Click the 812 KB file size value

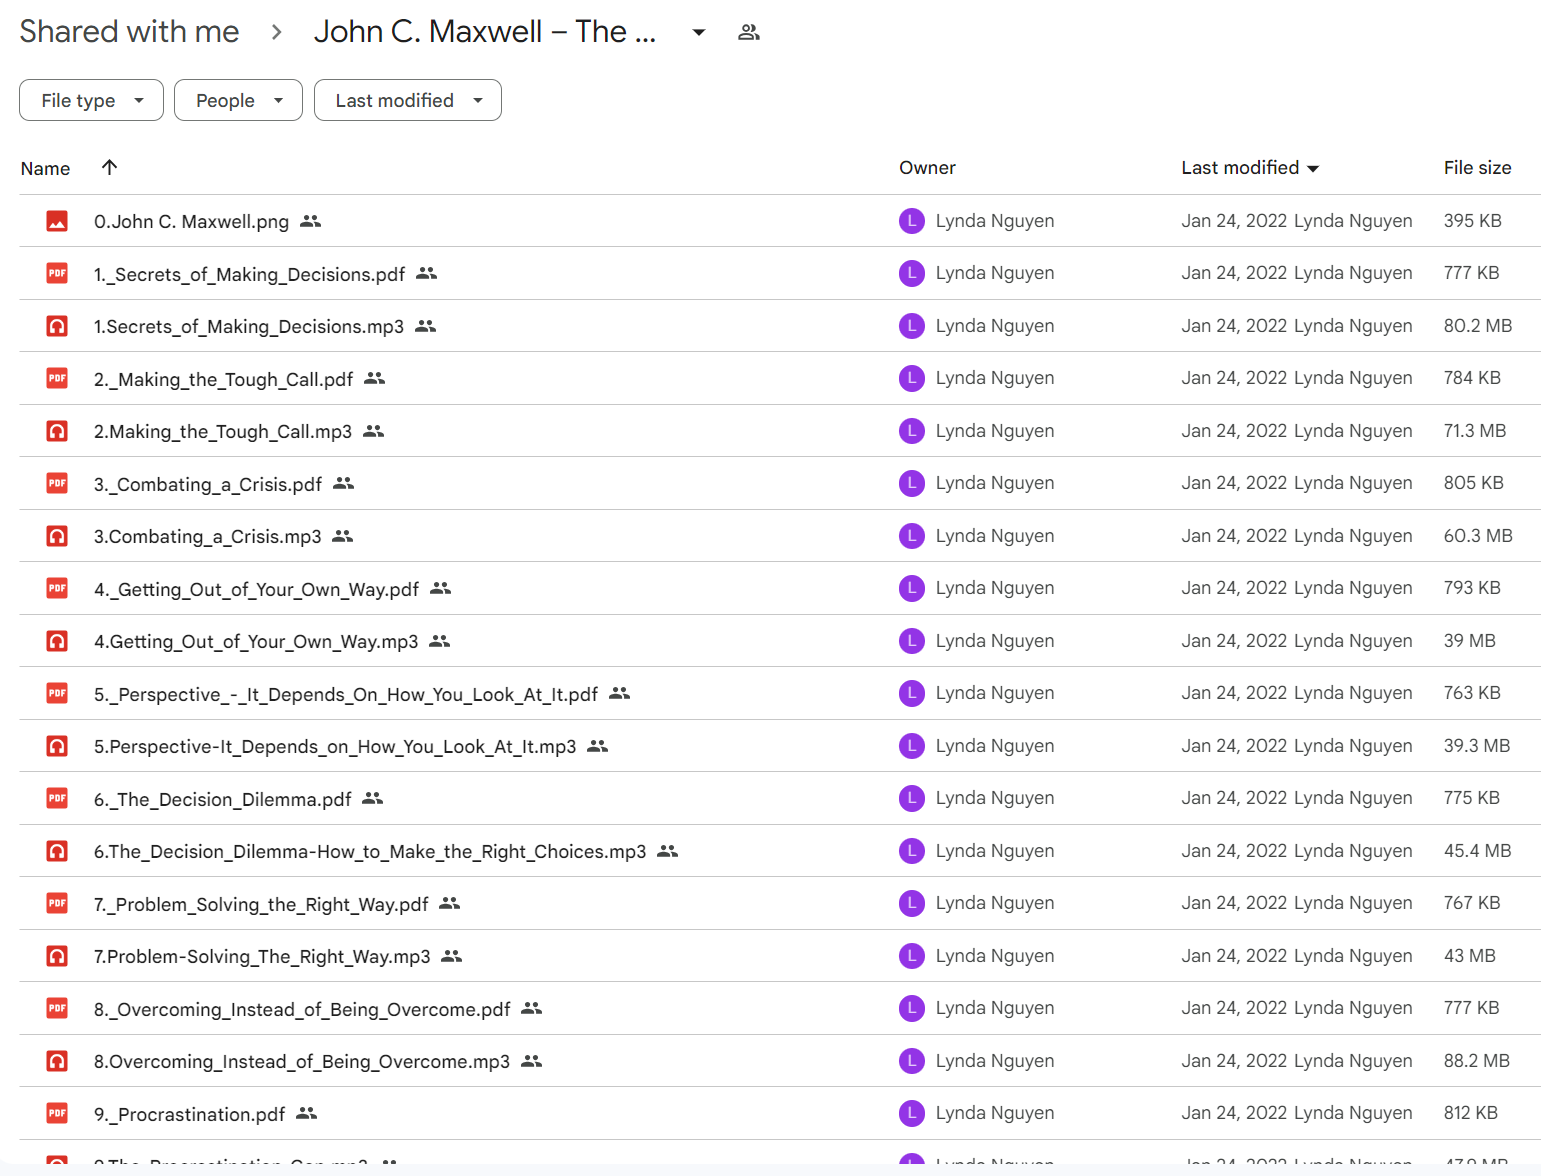click(1470, 1113)
